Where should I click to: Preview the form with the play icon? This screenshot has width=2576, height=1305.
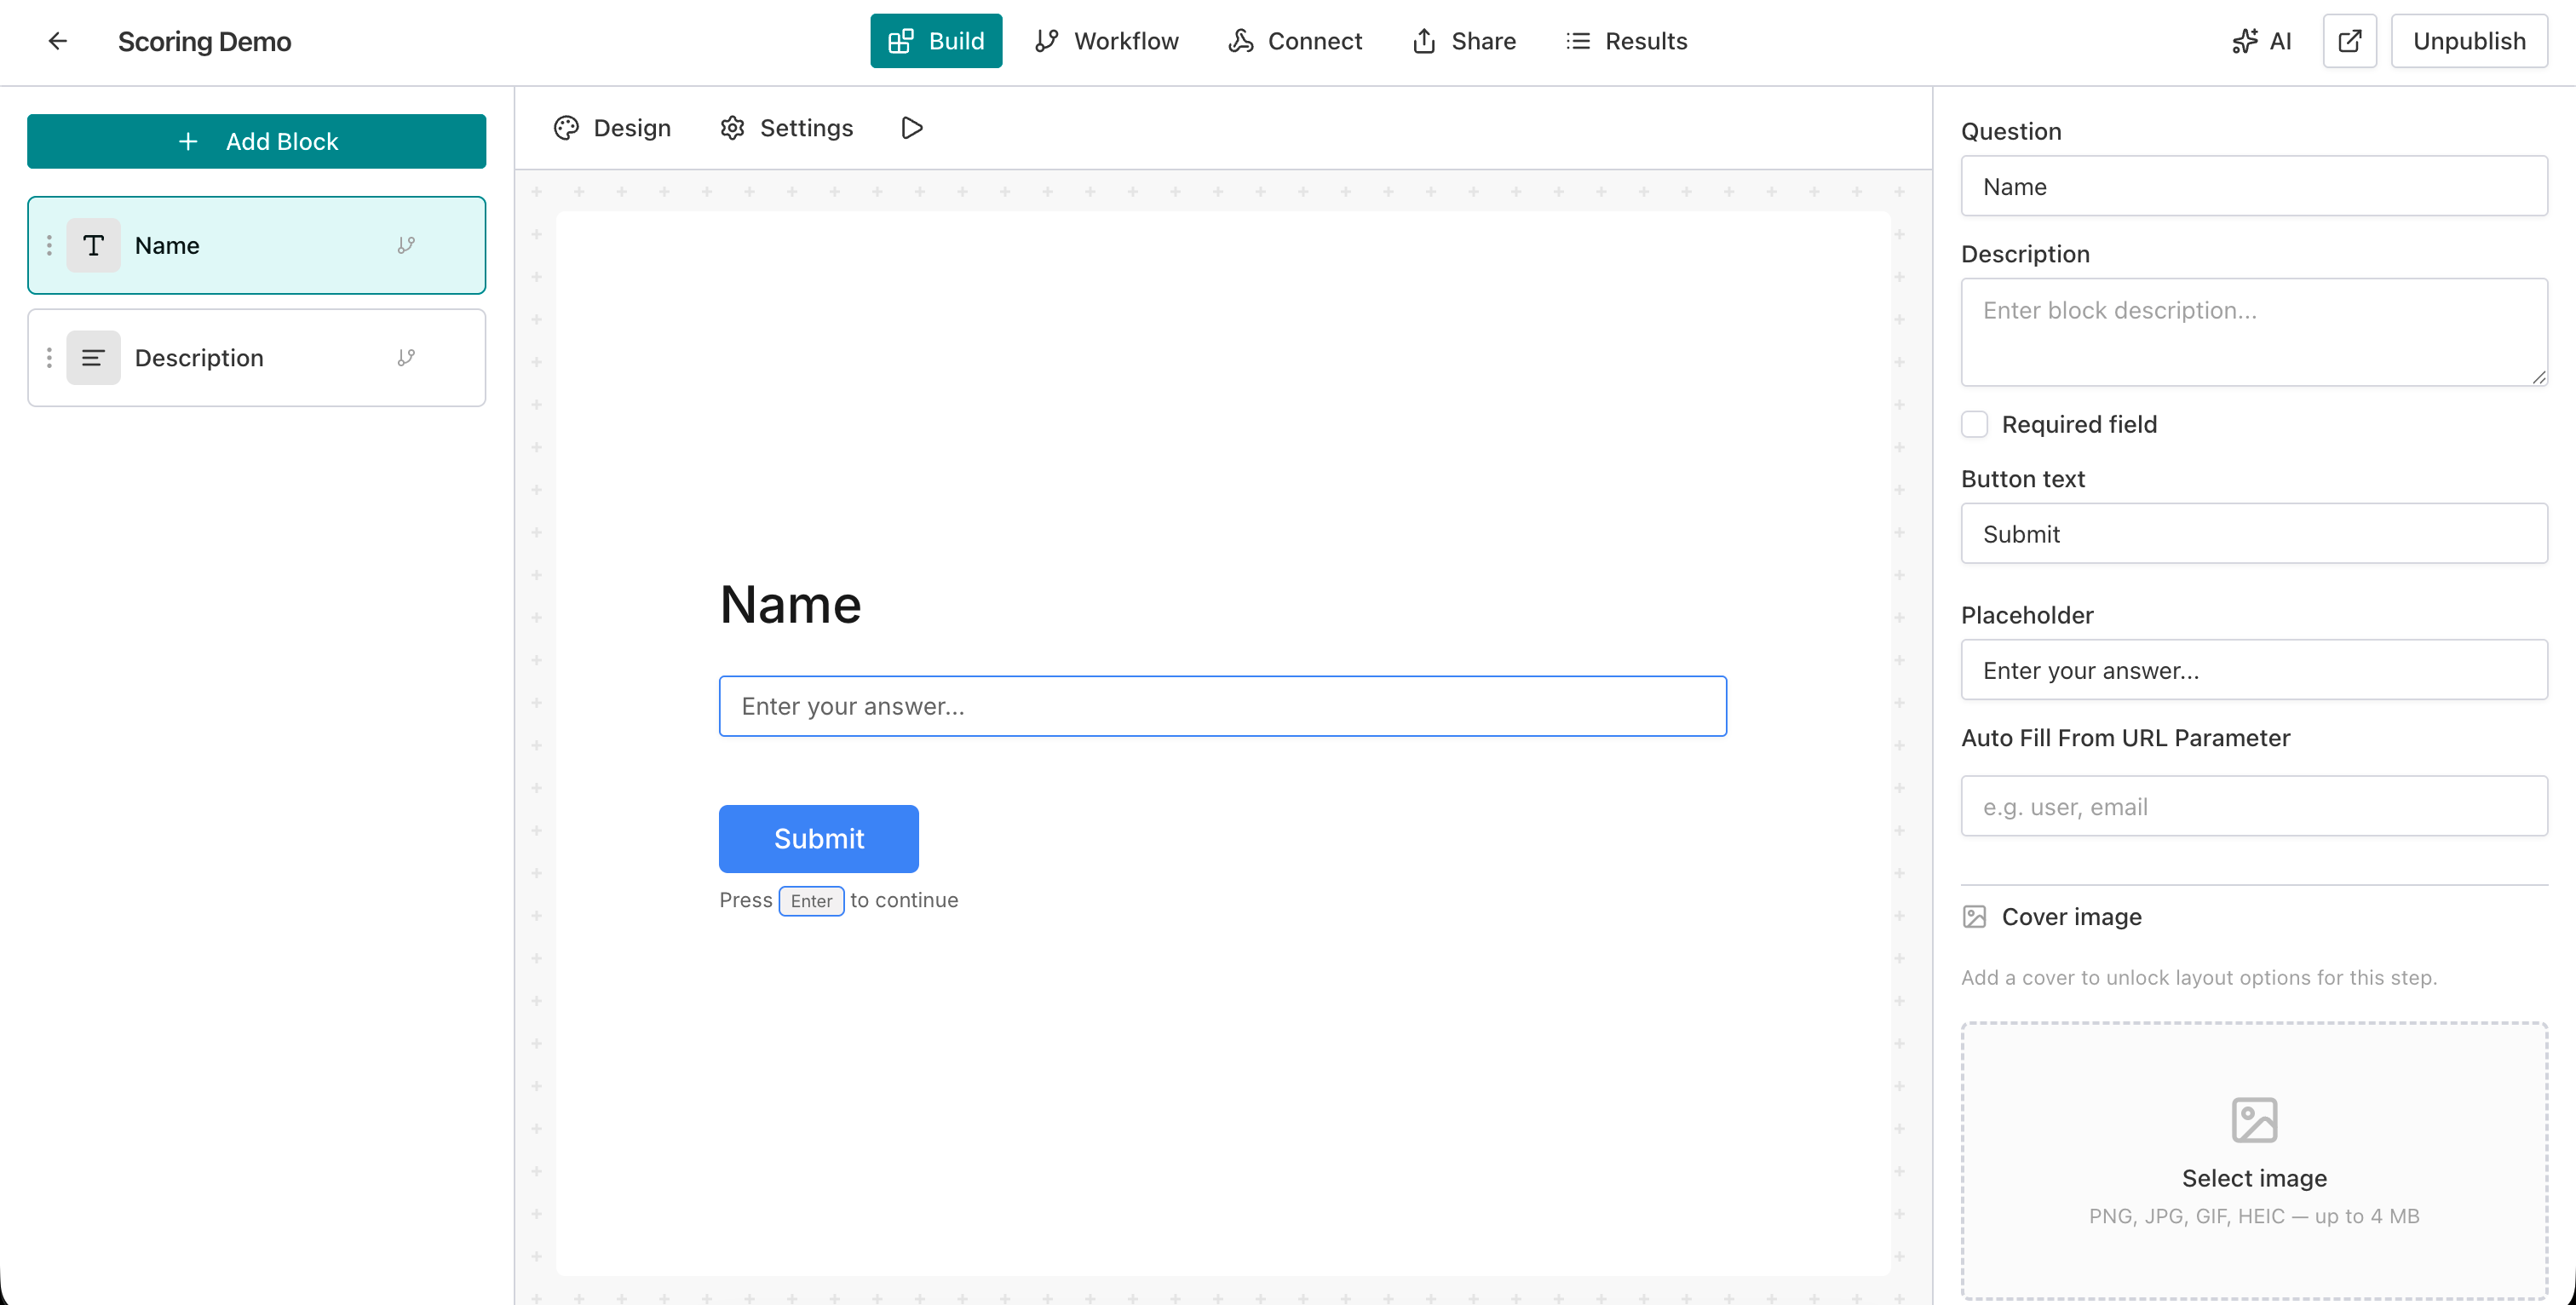911,128
